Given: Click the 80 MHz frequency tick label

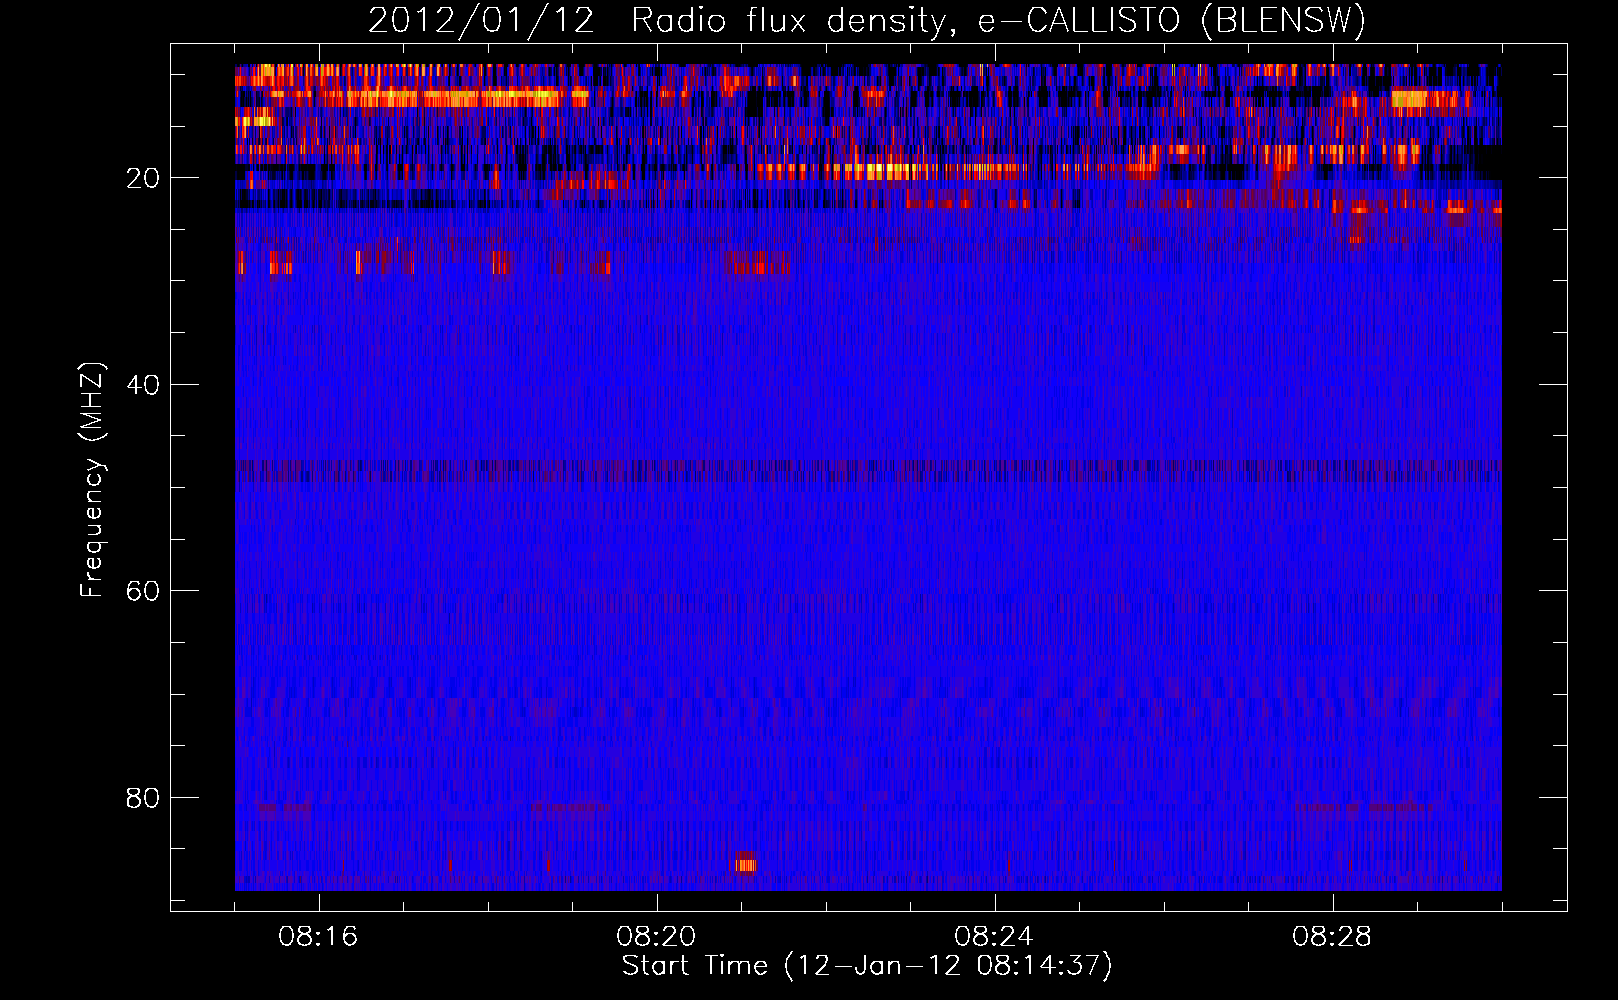Looking at the screenshot, I should pos(144,798).
